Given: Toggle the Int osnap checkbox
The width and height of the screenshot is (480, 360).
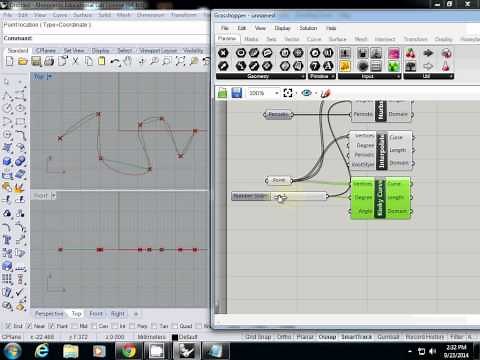Looking at the screenshot, I should click(x=114, y=325).
